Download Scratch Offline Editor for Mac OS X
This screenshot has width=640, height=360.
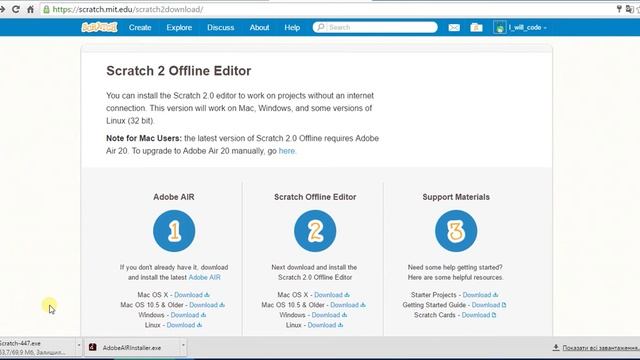point(332,295)
